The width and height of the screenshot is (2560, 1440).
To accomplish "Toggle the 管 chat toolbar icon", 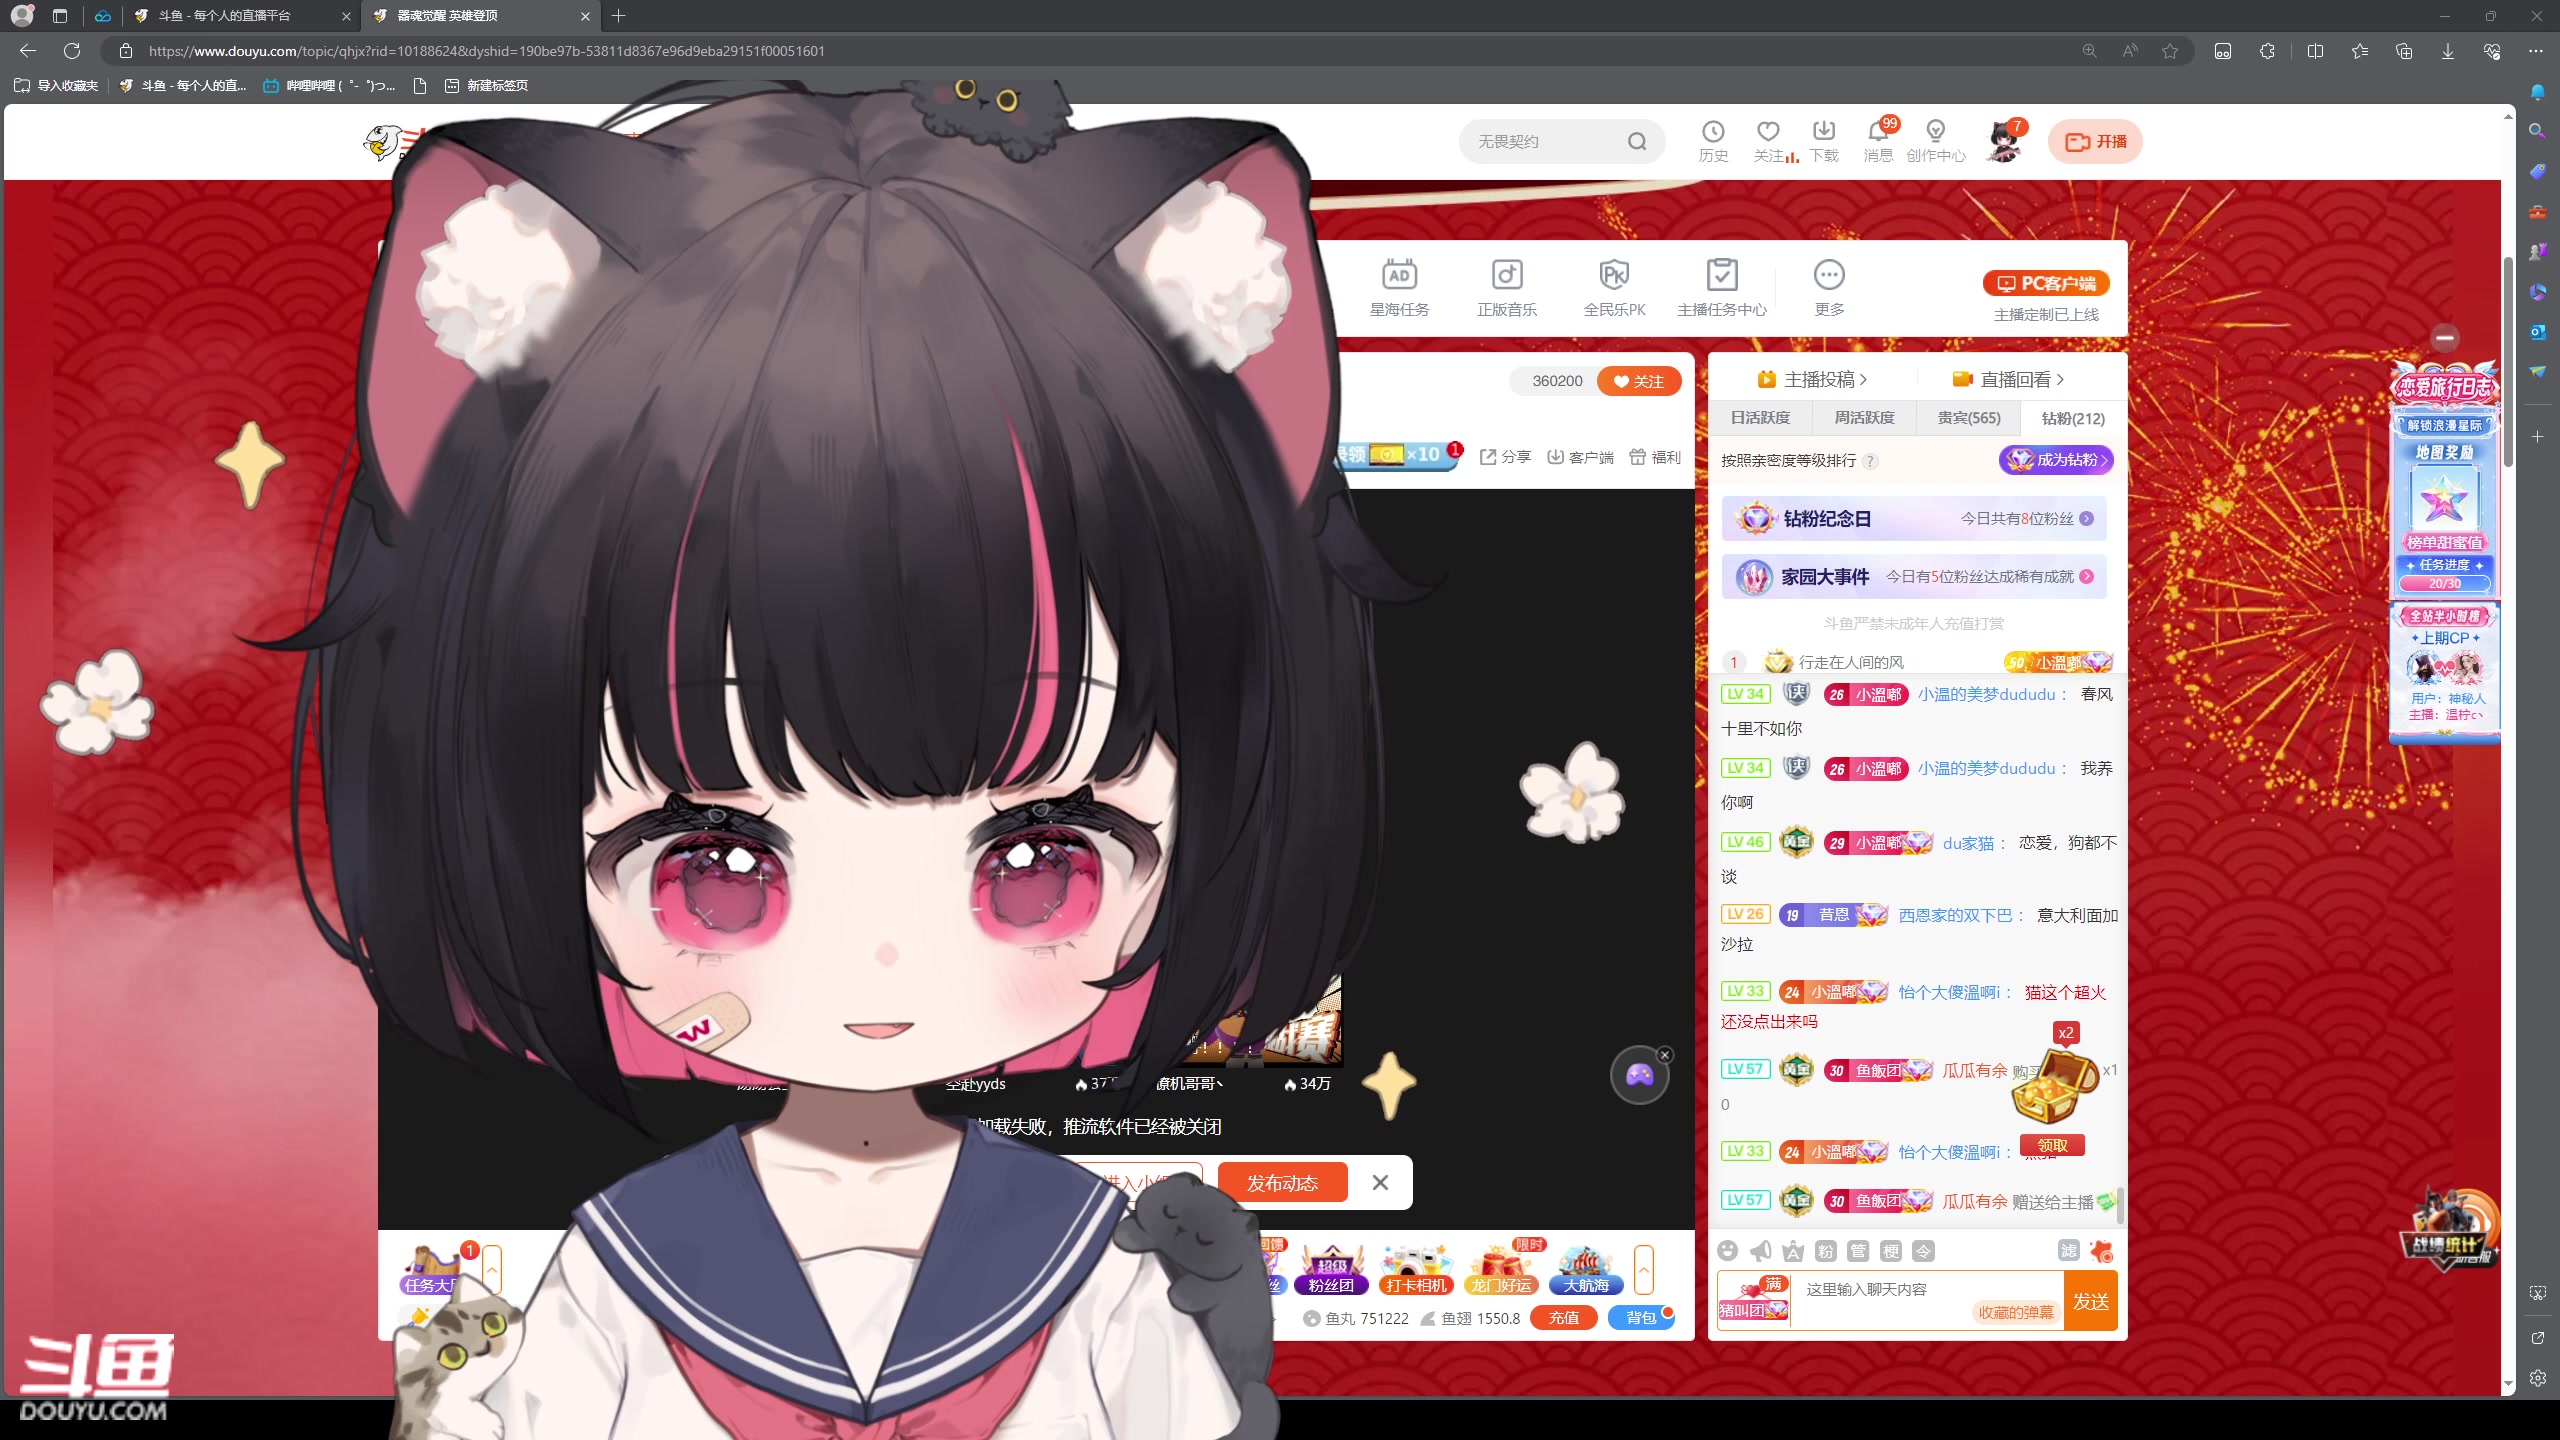I will click(1858, 1251).
